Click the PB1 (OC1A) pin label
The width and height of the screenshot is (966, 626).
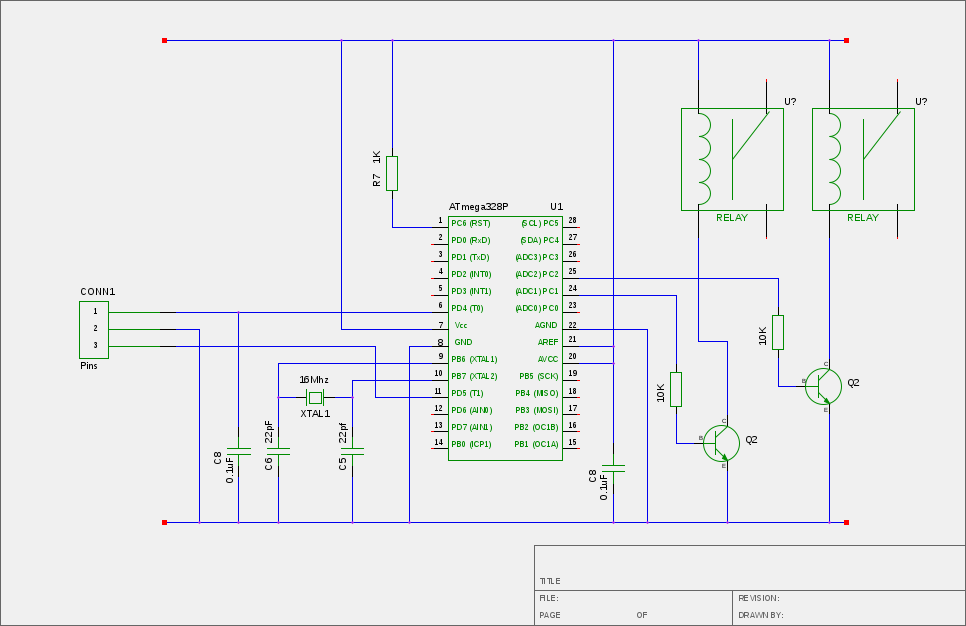[537, 444]
